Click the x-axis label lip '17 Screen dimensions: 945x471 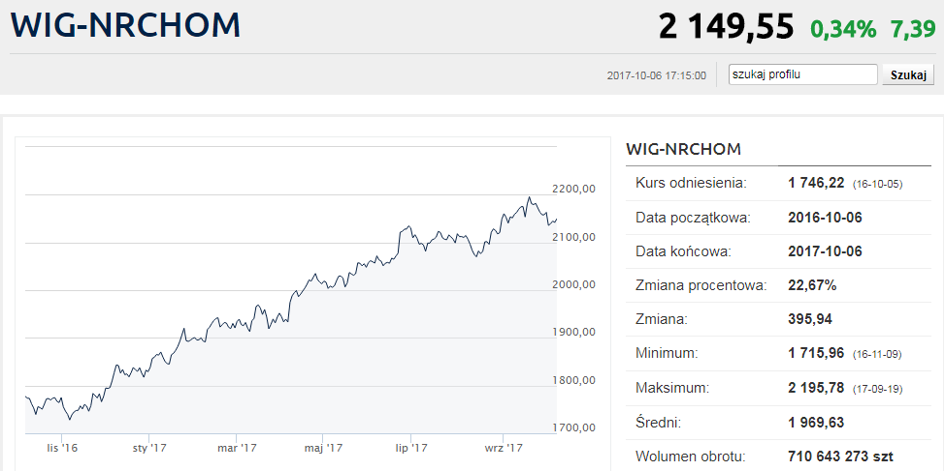point(411,448)
